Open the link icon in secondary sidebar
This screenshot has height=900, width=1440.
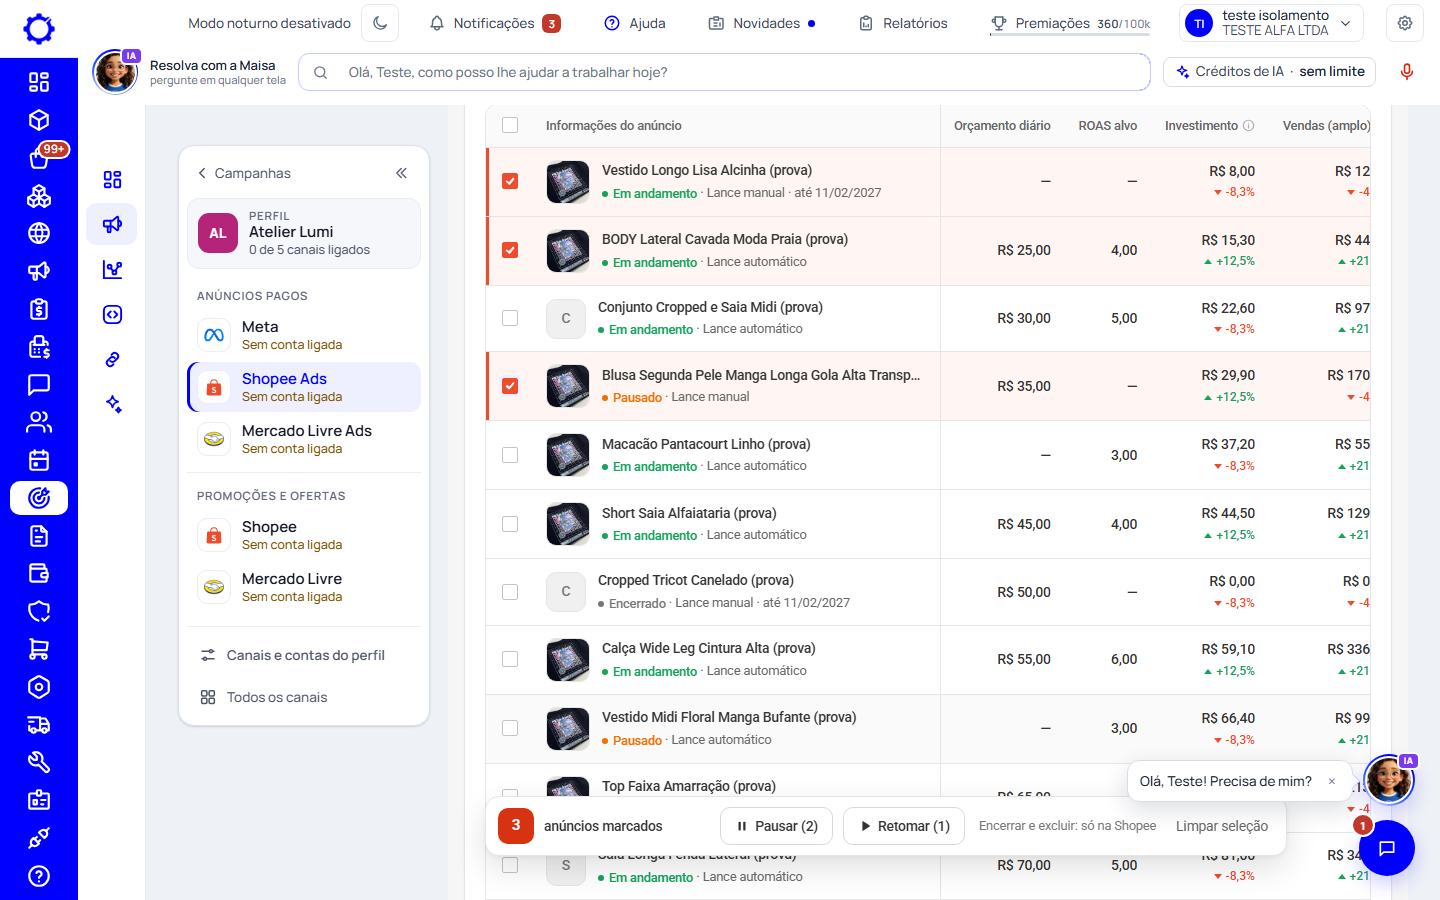click(112, 359)
